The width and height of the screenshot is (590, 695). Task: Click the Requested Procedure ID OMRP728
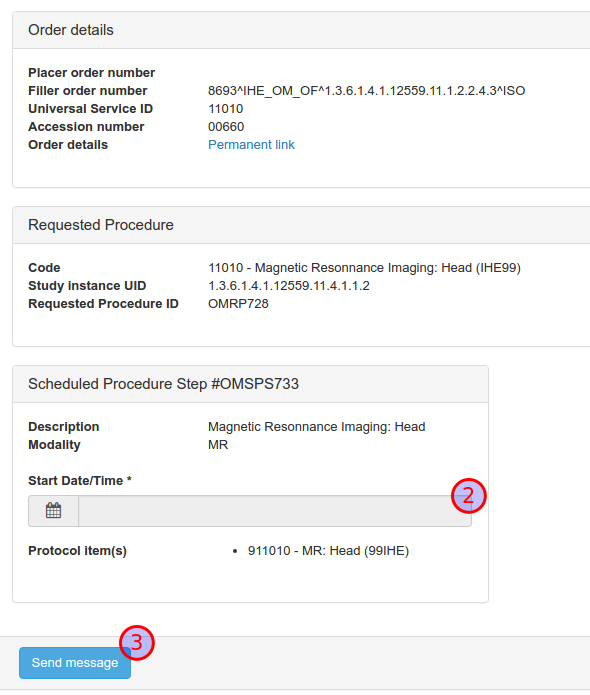238,304
